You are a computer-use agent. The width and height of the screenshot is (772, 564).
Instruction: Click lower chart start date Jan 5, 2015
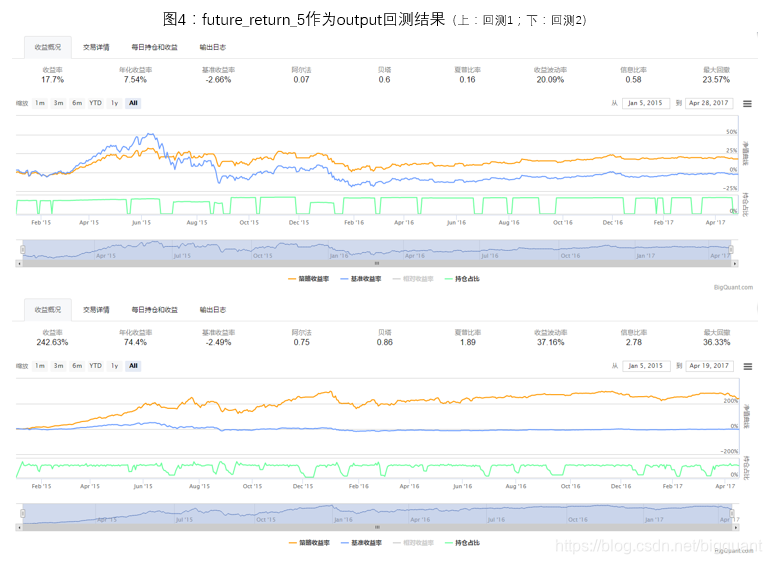pyautogui.click(x=646, y=366)
